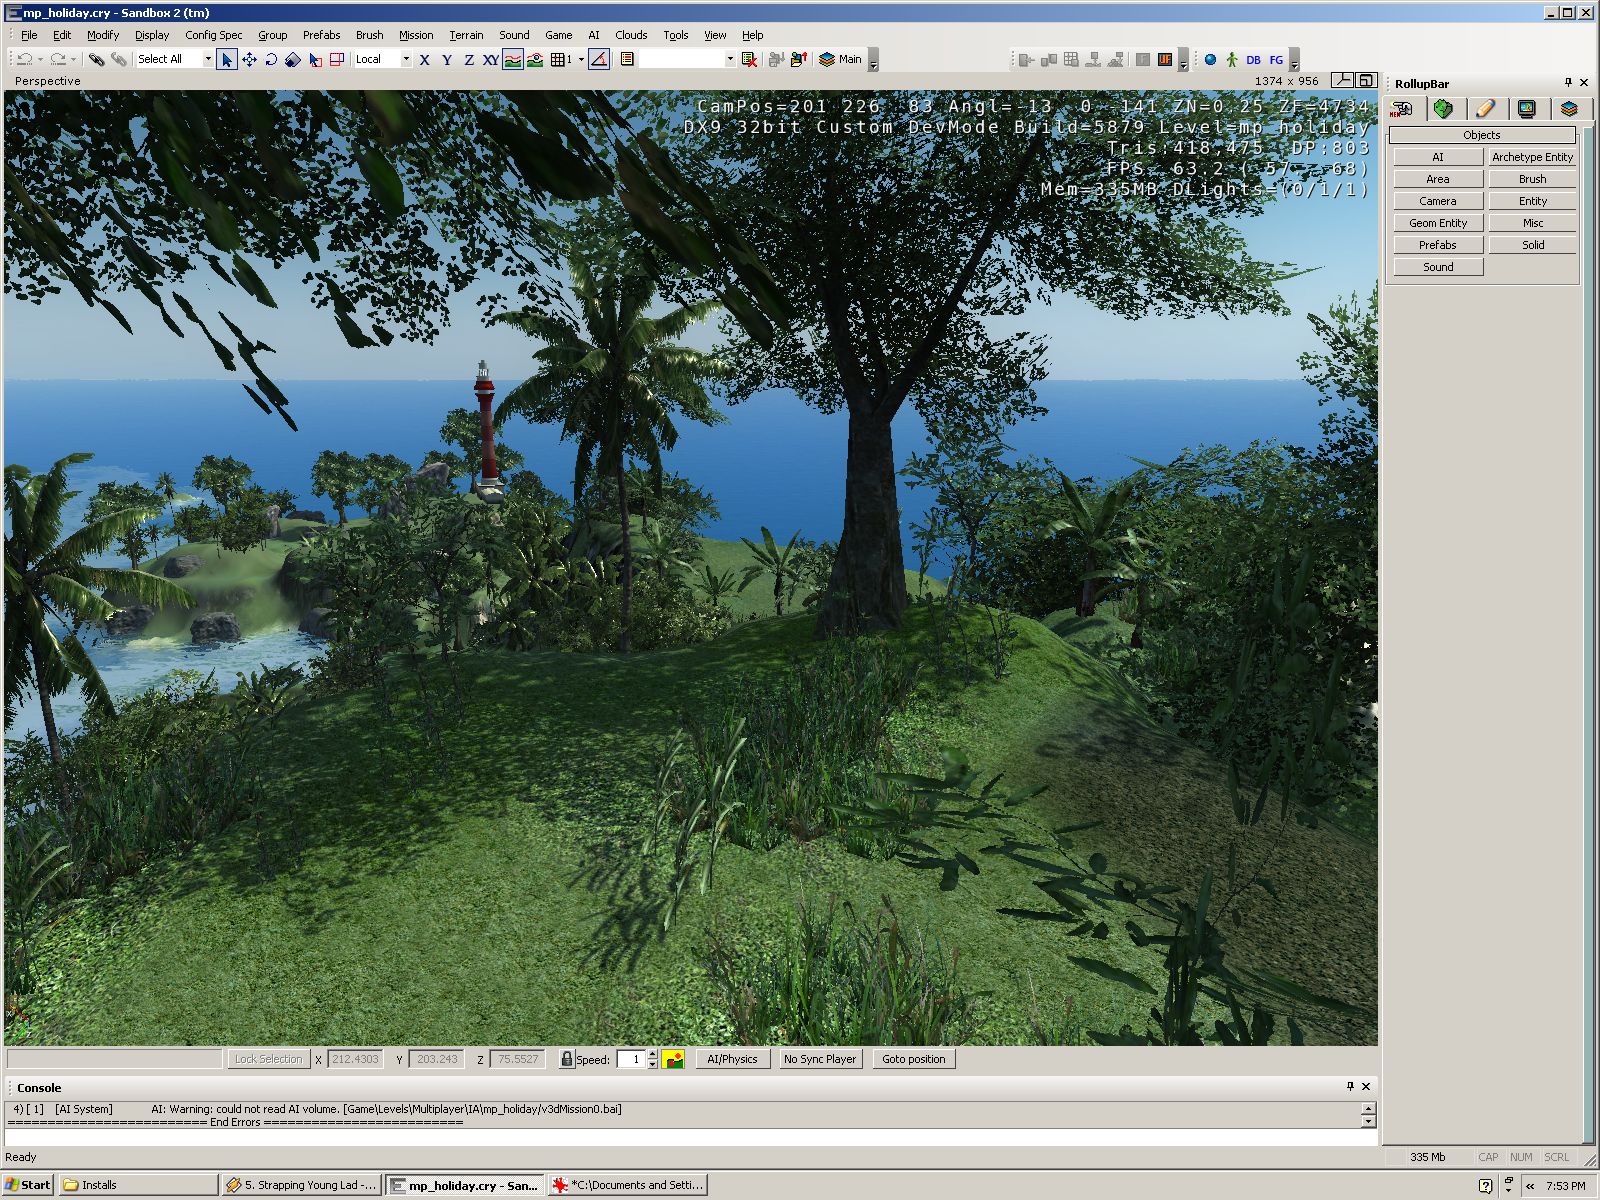Switch RollupBar to Modeling pencil tab

[x=1485, y=109]
